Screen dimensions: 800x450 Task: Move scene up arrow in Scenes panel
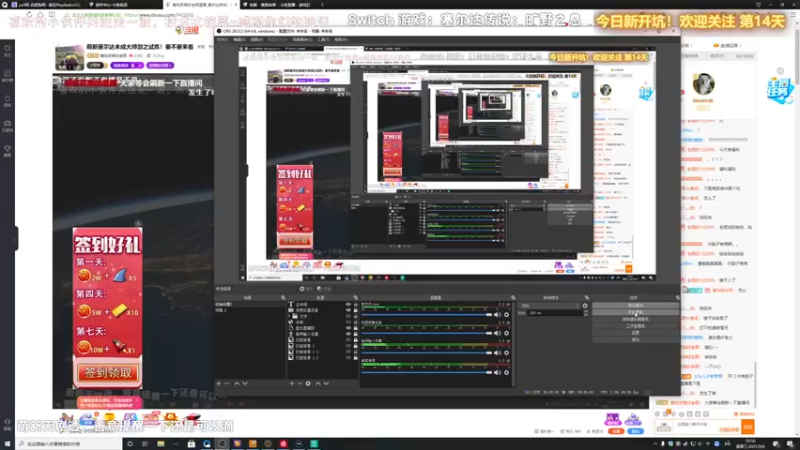click(236, 383)
